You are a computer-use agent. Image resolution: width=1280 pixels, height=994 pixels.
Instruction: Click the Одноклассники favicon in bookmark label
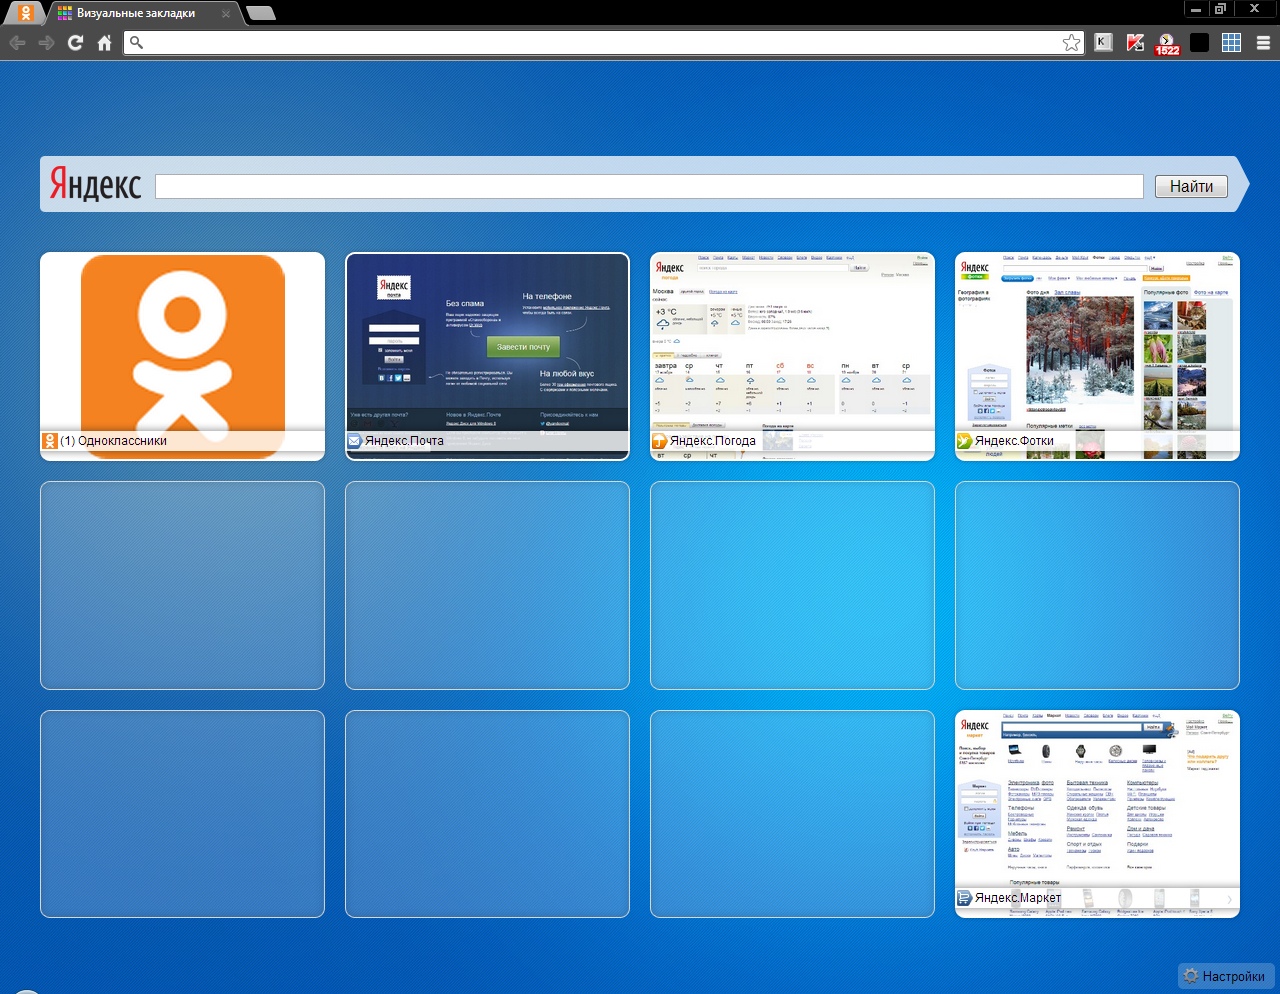[x=50, y=441]
